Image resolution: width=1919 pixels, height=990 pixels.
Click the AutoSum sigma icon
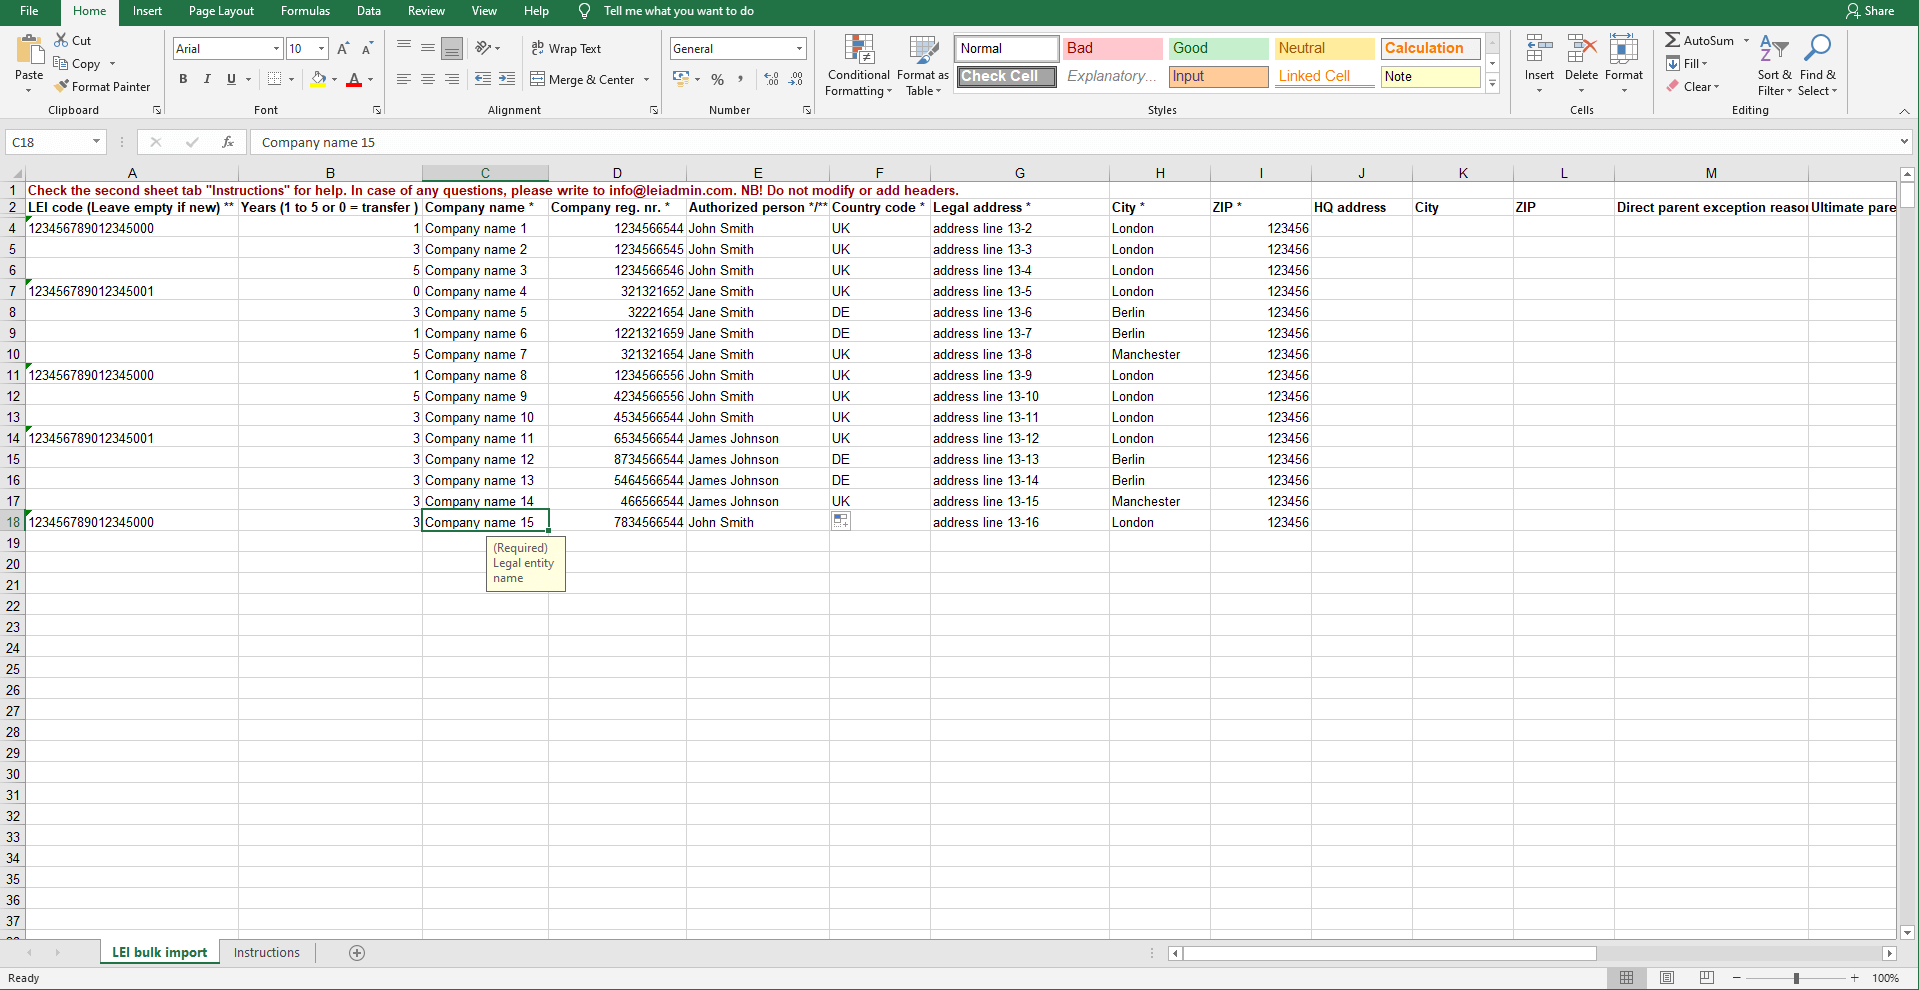(1672, 40)
